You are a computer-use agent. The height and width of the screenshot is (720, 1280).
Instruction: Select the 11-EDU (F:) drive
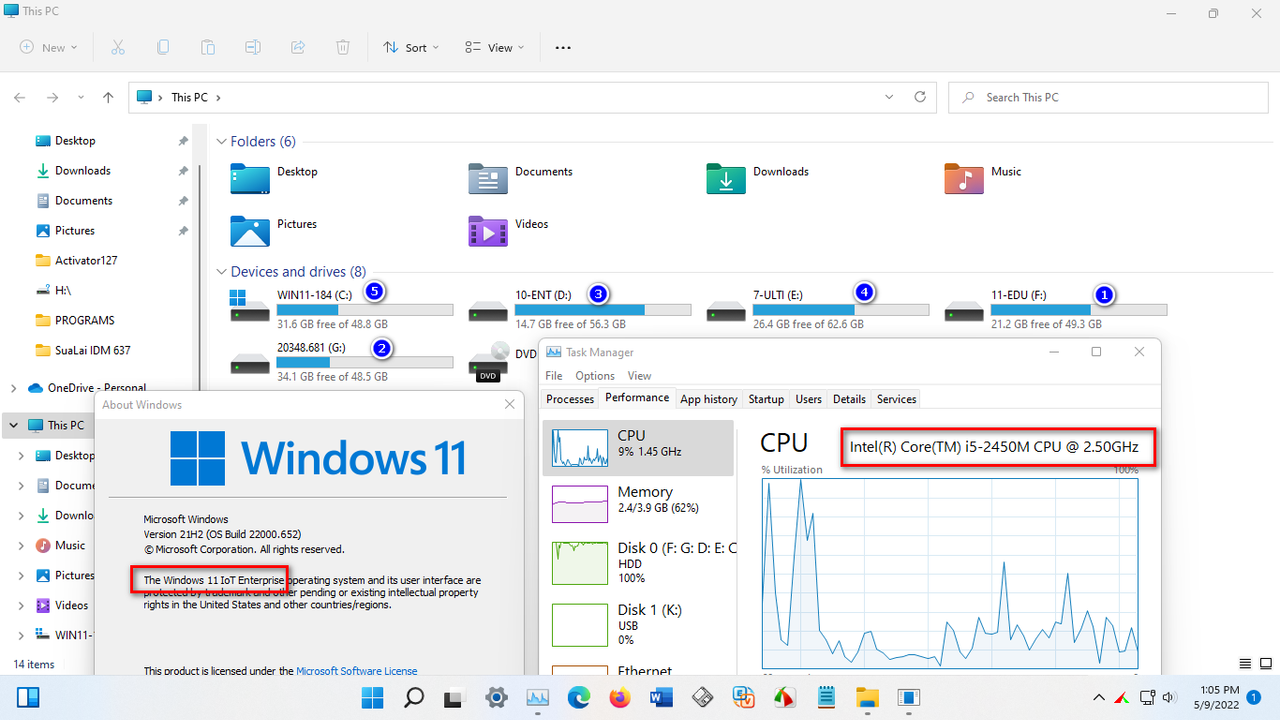pos(1055,309)
